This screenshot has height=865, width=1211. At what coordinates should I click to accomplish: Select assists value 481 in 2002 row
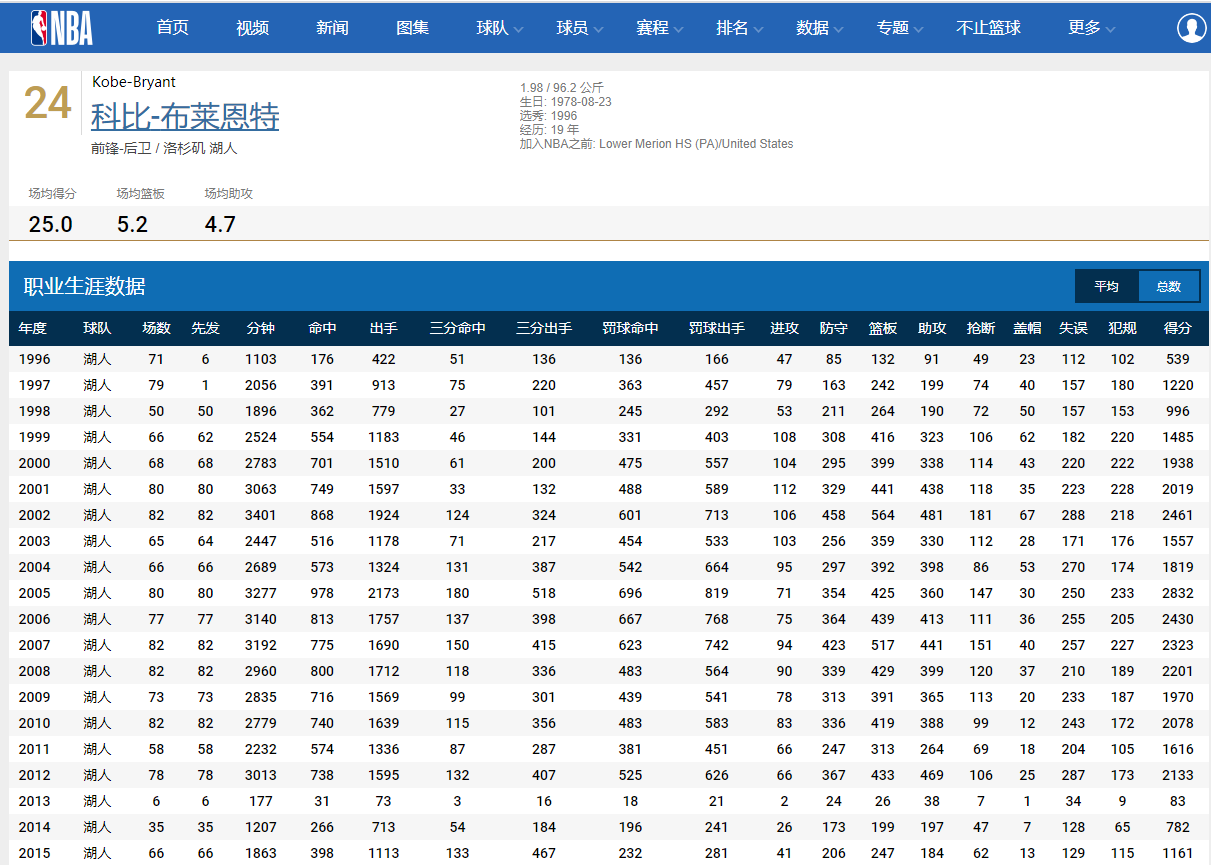[x=932, y=515]
